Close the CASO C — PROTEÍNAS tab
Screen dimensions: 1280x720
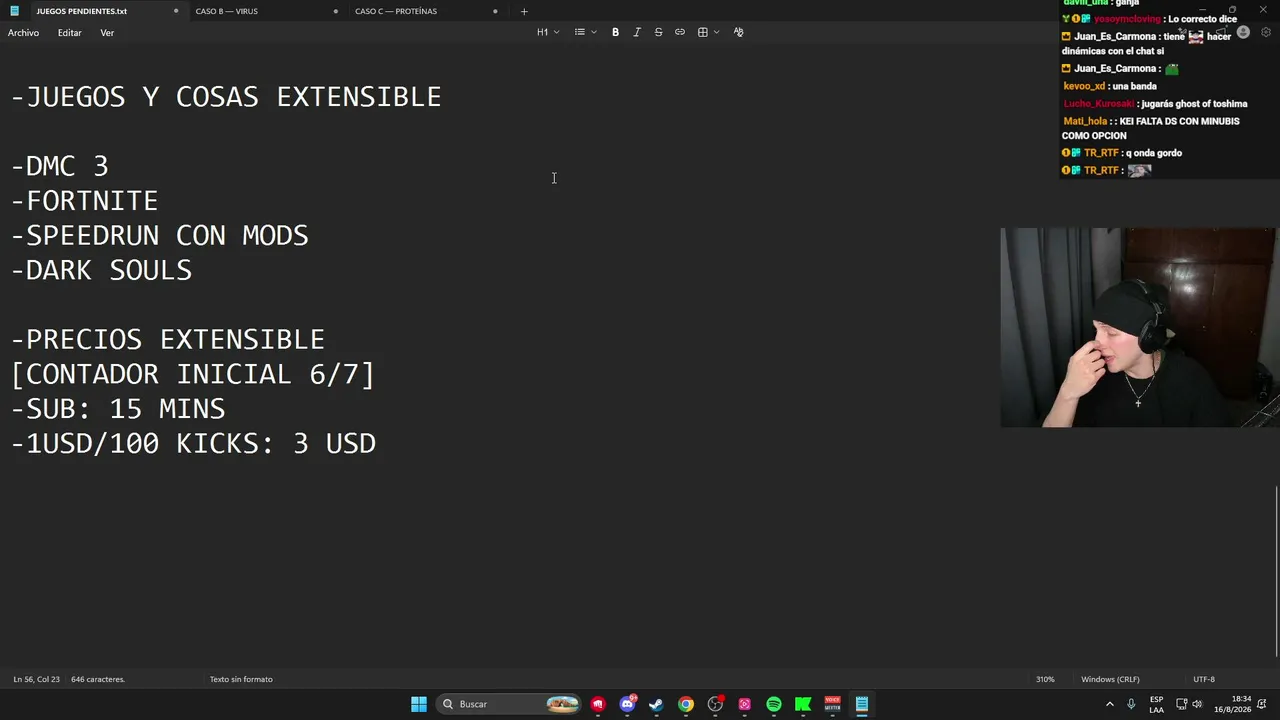495,11
